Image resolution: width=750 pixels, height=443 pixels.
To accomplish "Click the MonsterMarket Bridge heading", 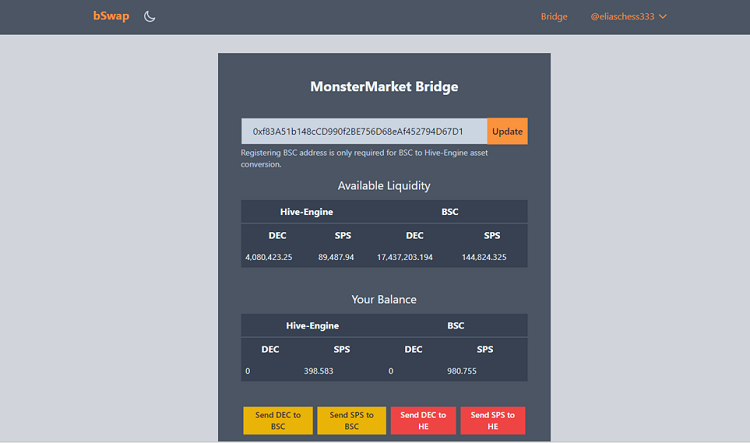I will click(x=384, y=87).
